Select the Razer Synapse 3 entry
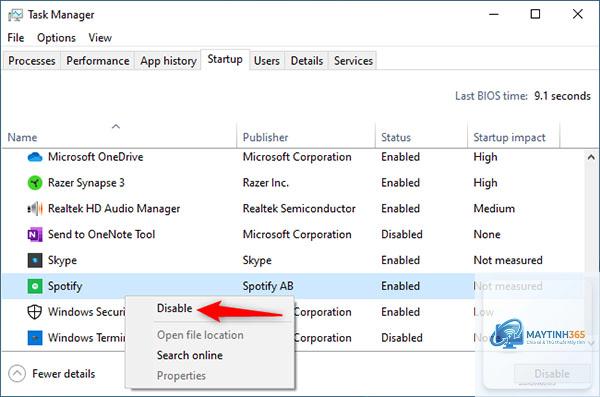Viewport: 600px width, 397px height. point(86,183)
